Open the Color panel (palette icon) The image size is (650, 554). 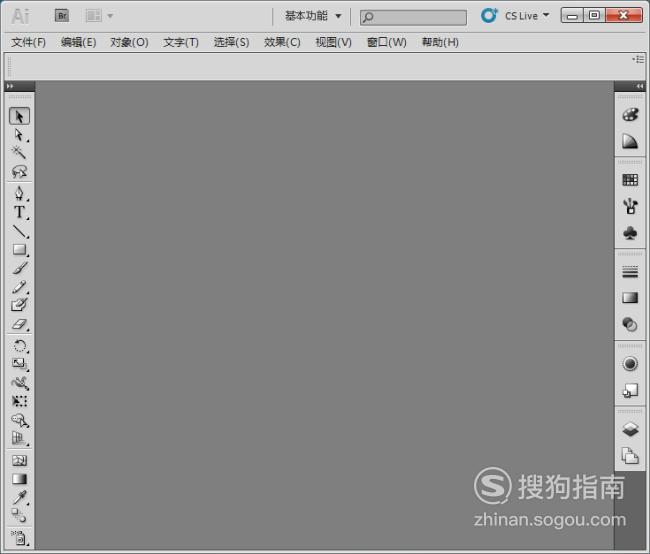pyautogui.click(x=630, y=115)
